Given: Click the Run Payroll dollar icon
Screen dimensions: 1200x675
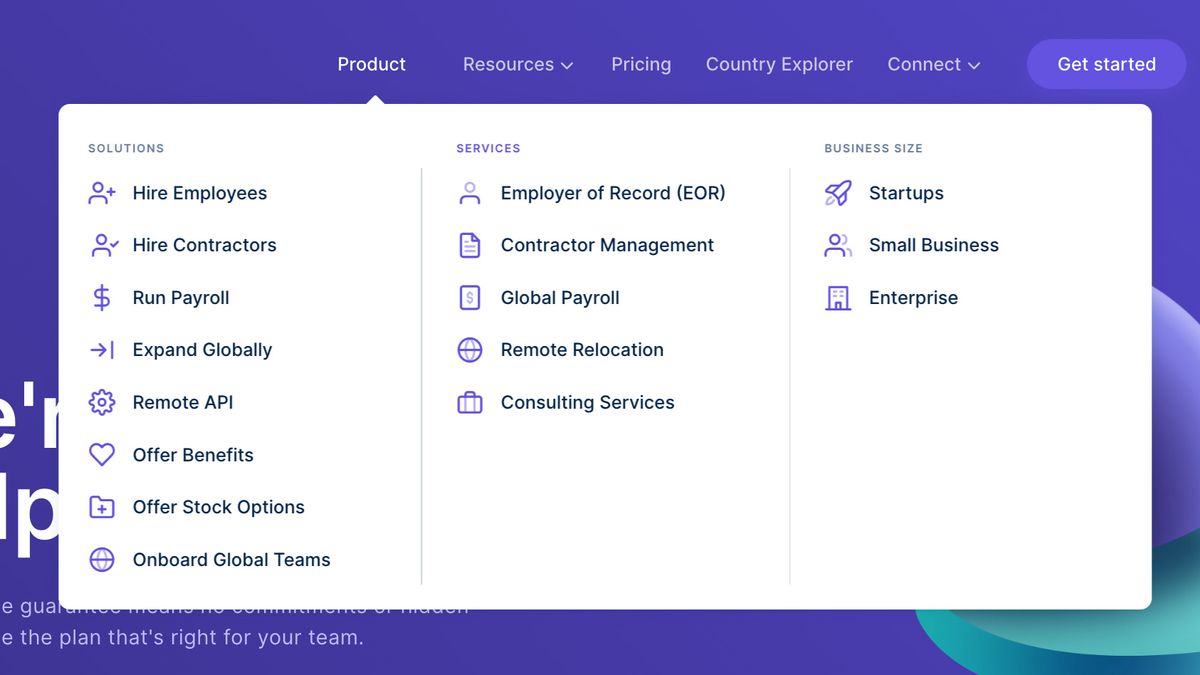Looking at the screenshot, I should (101, 297).
